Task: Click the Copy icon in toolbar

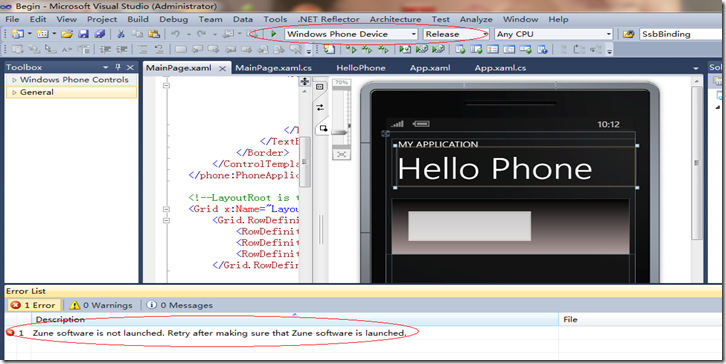Action: pyautogui.click(x=137, y=34)
